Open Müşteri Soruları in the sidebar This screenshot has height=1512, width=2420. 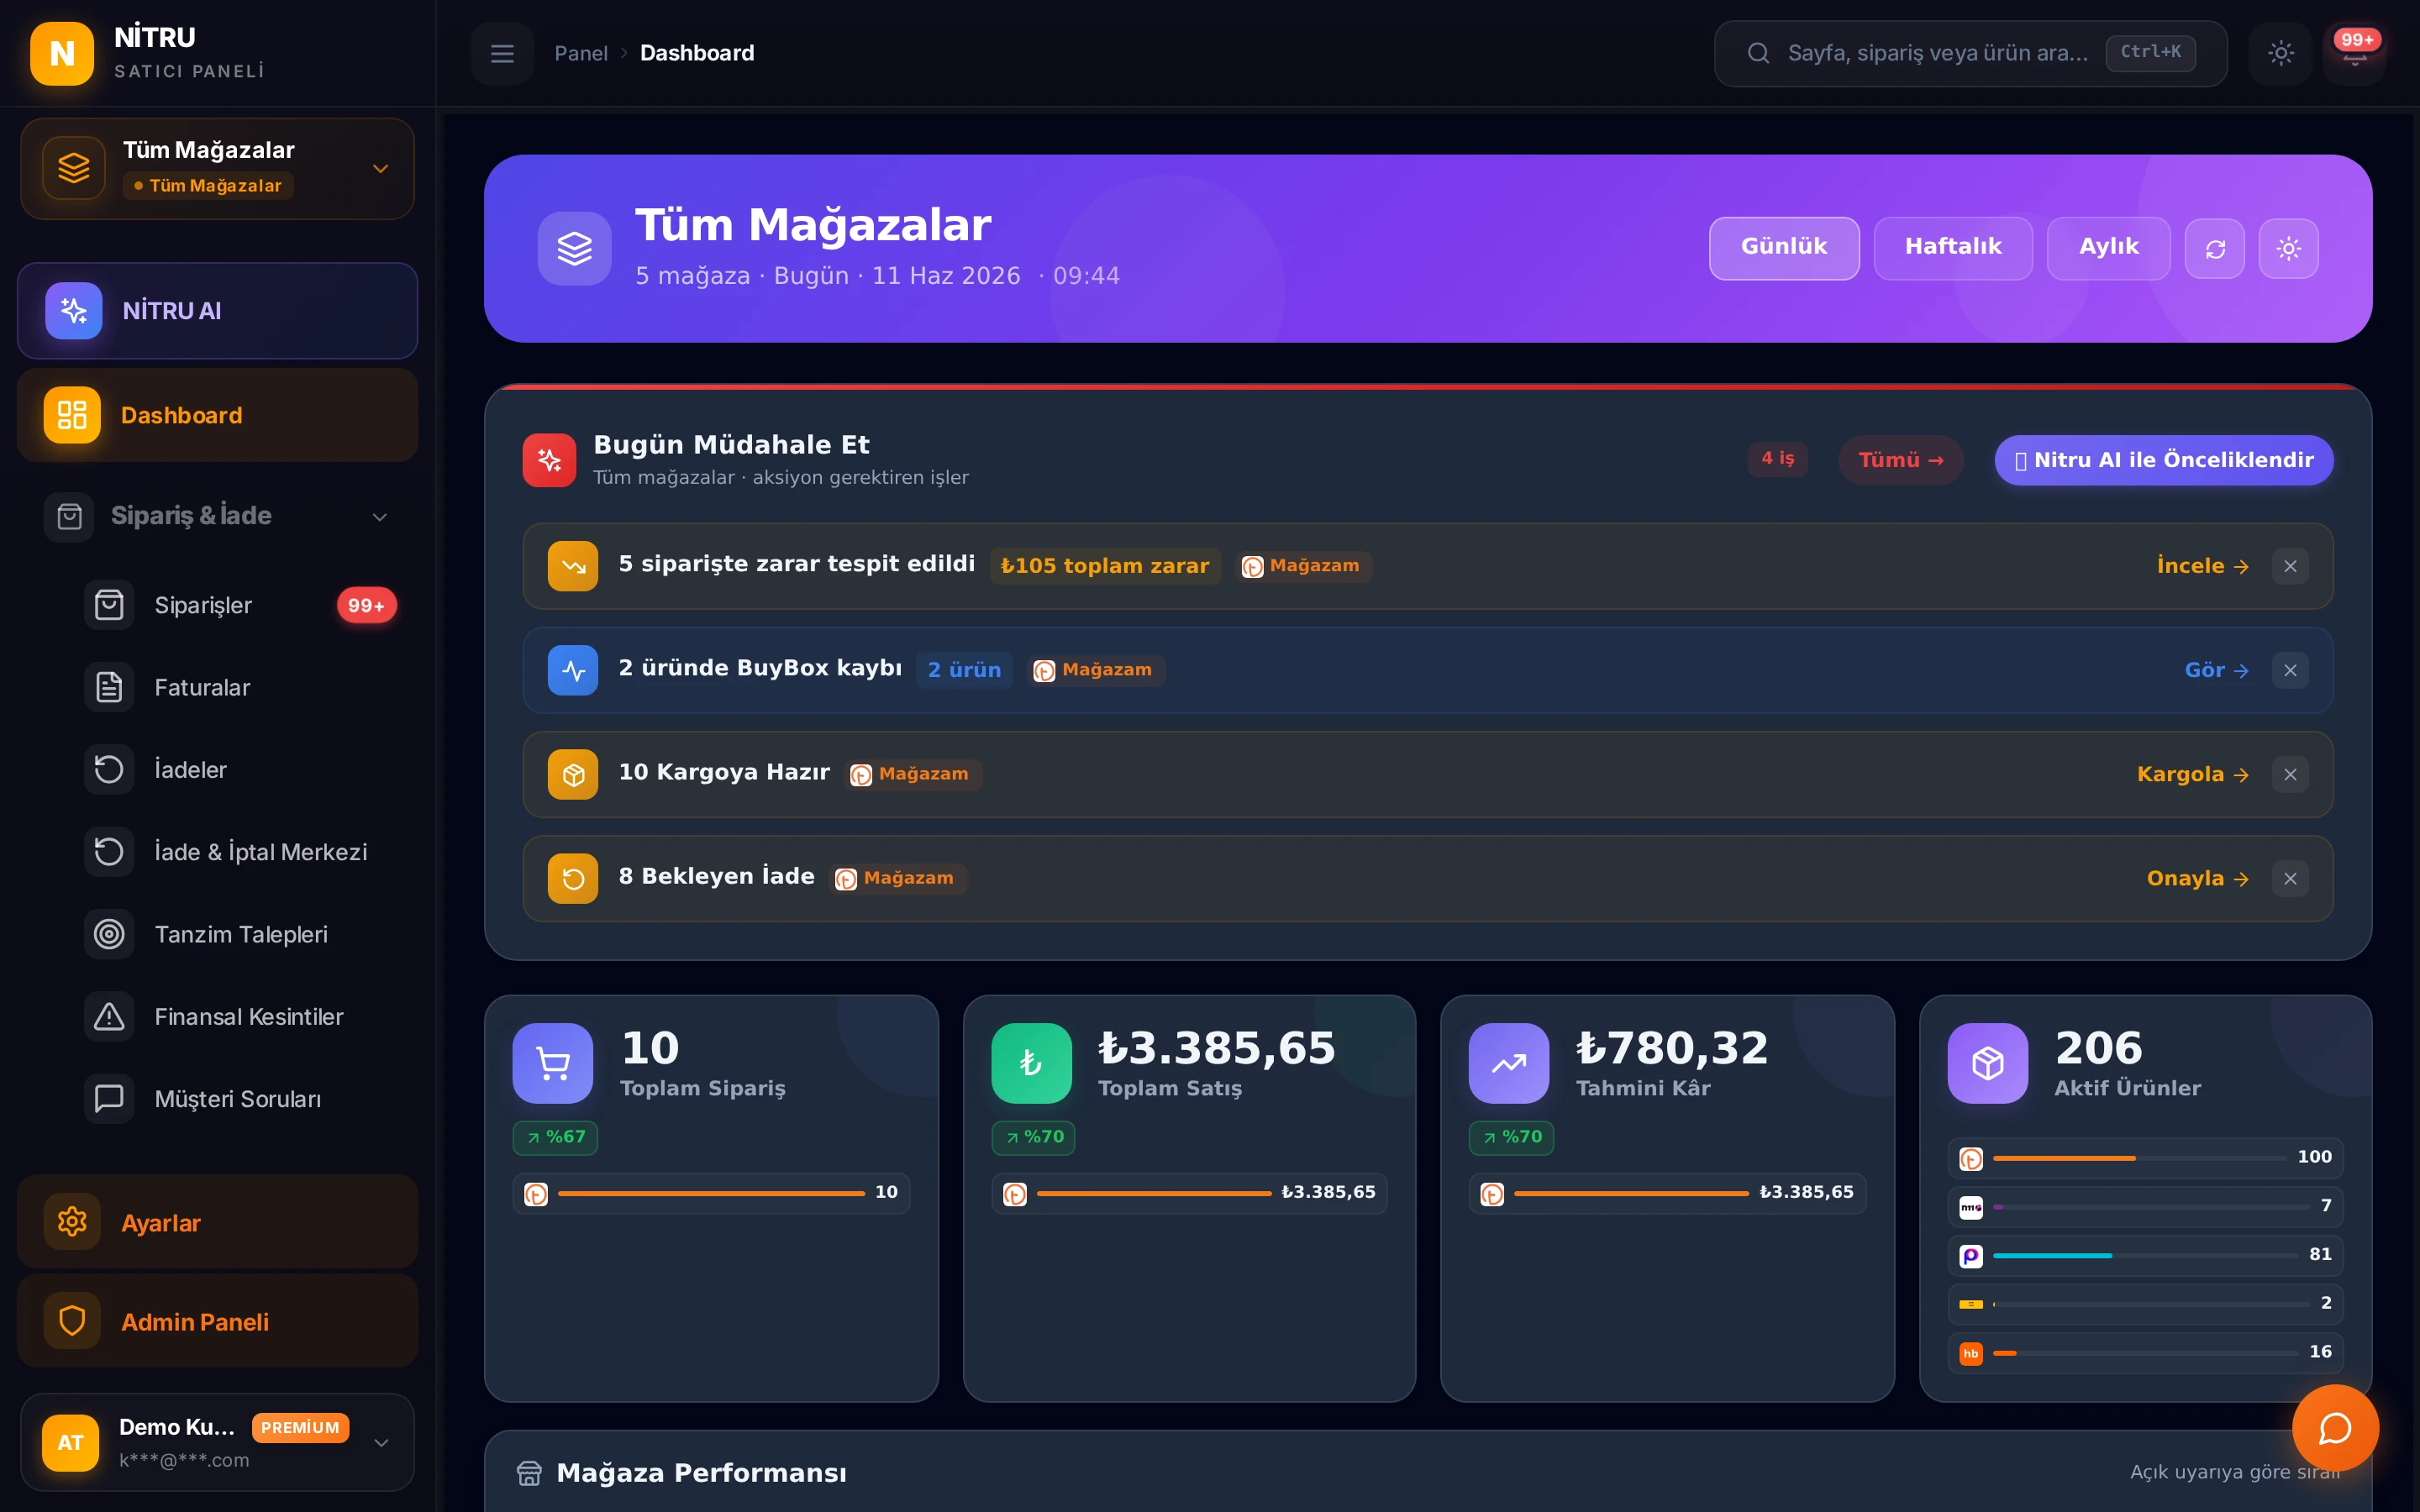coord(240,1098)
